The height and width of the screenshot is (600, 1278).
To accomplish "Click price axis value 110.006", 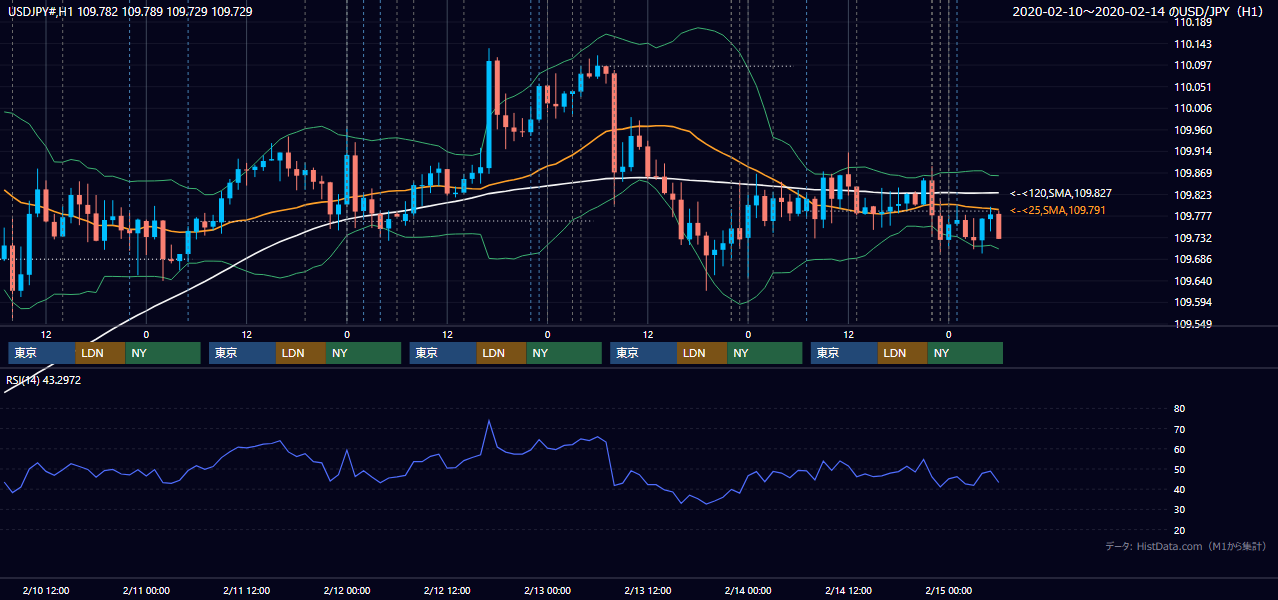I will tap(1194, 108).
